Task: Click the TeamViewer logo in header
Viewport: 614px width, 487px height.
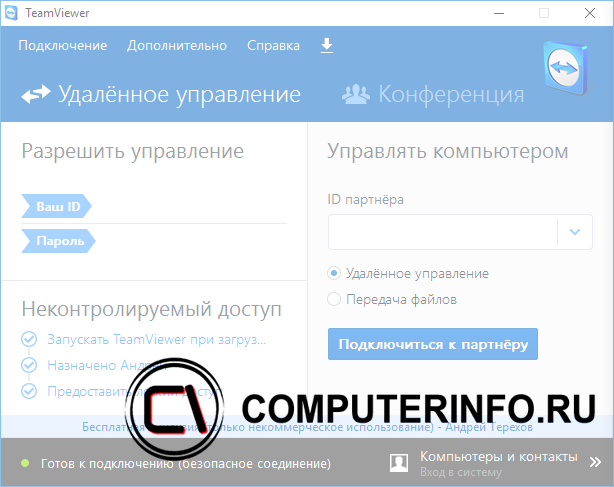Action: (566, 68)
